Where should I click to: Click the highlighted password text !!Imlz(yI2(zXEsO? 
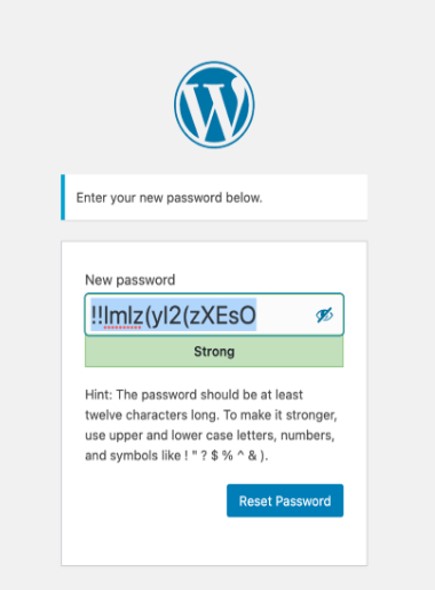click(173, 315)
